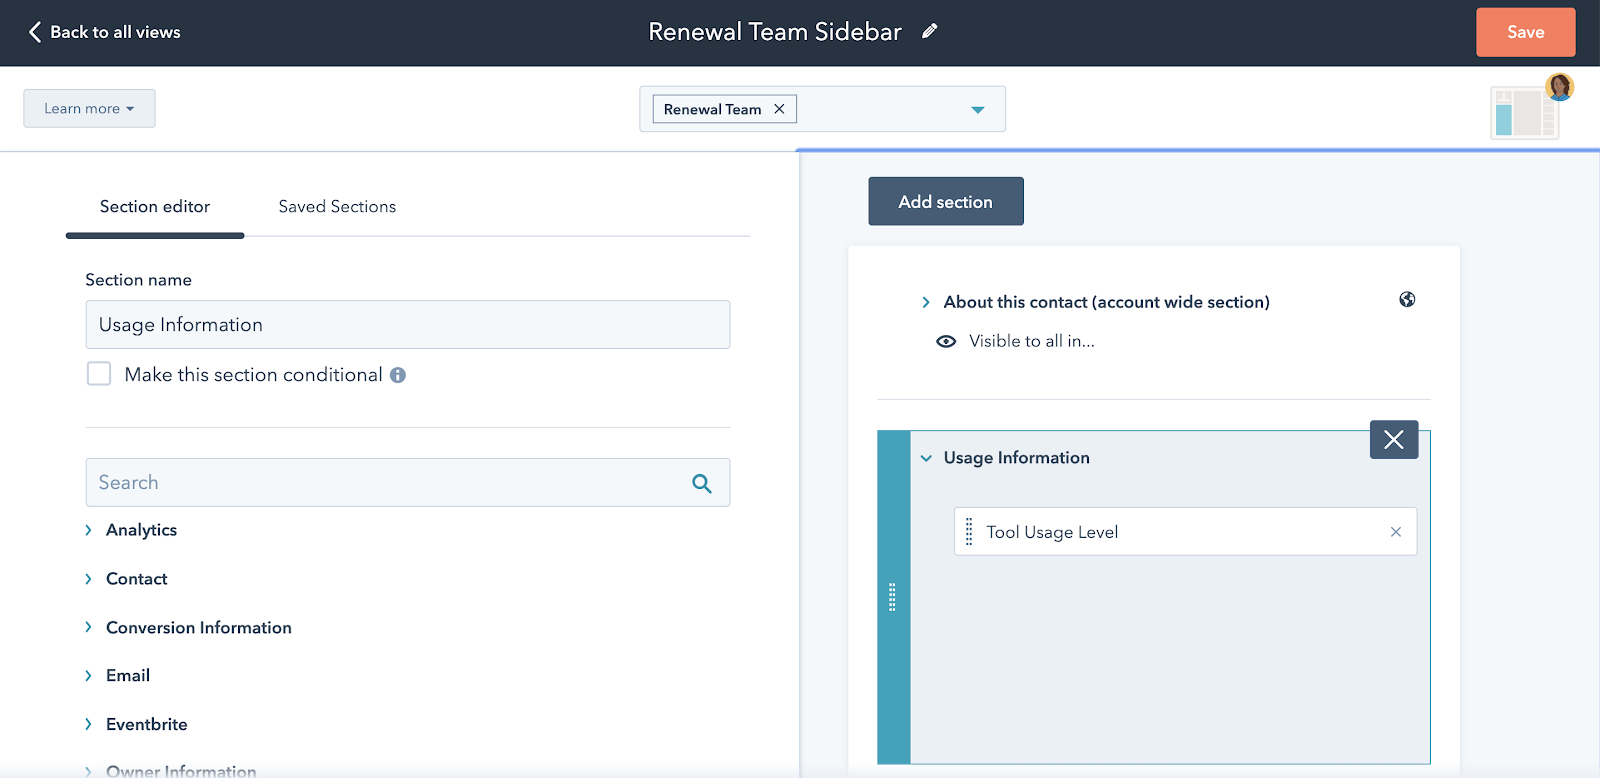
Task: Click the Save button
Action: click(1525, 32)
